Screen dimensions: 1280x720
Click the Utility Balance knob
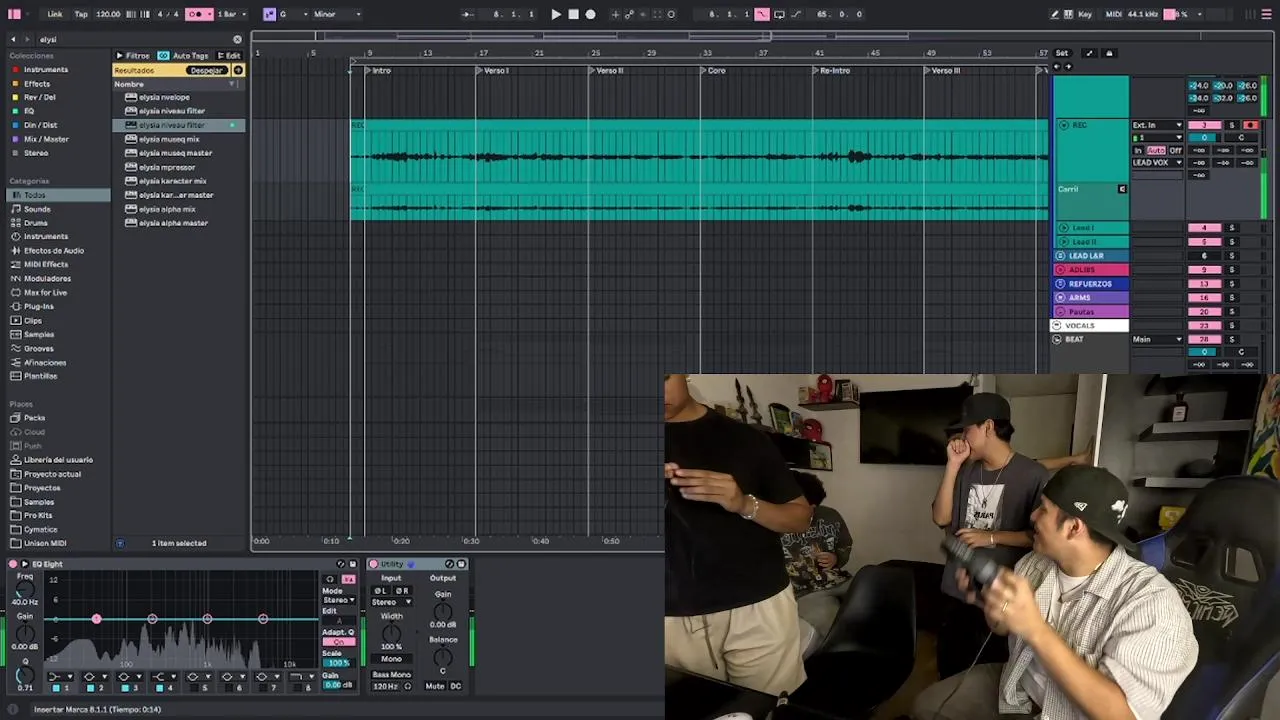pos(442,657)
